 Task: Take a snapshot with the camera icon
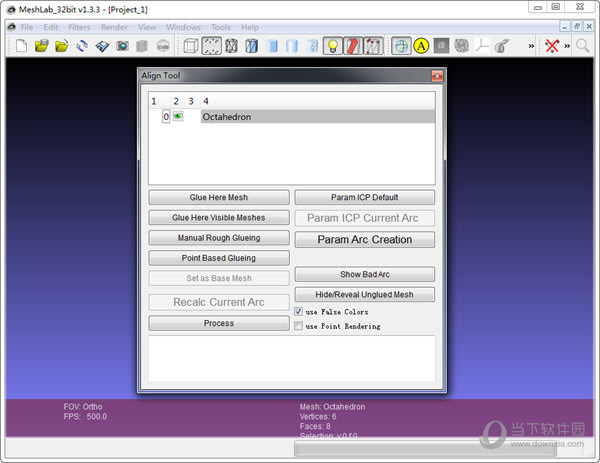pos(122,46)
